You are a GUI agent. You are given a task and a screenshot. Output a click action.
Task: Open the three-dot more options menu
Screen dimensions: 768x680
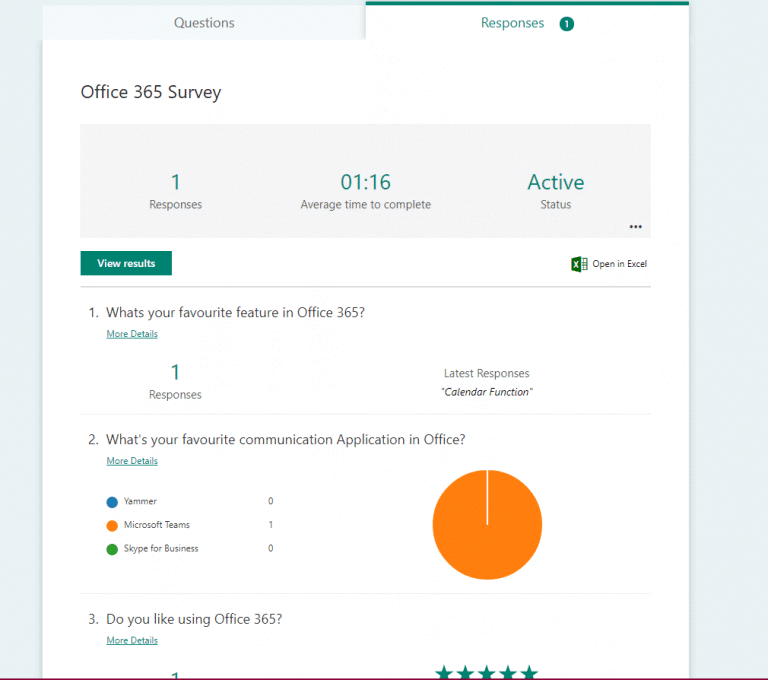coord(636,226)
